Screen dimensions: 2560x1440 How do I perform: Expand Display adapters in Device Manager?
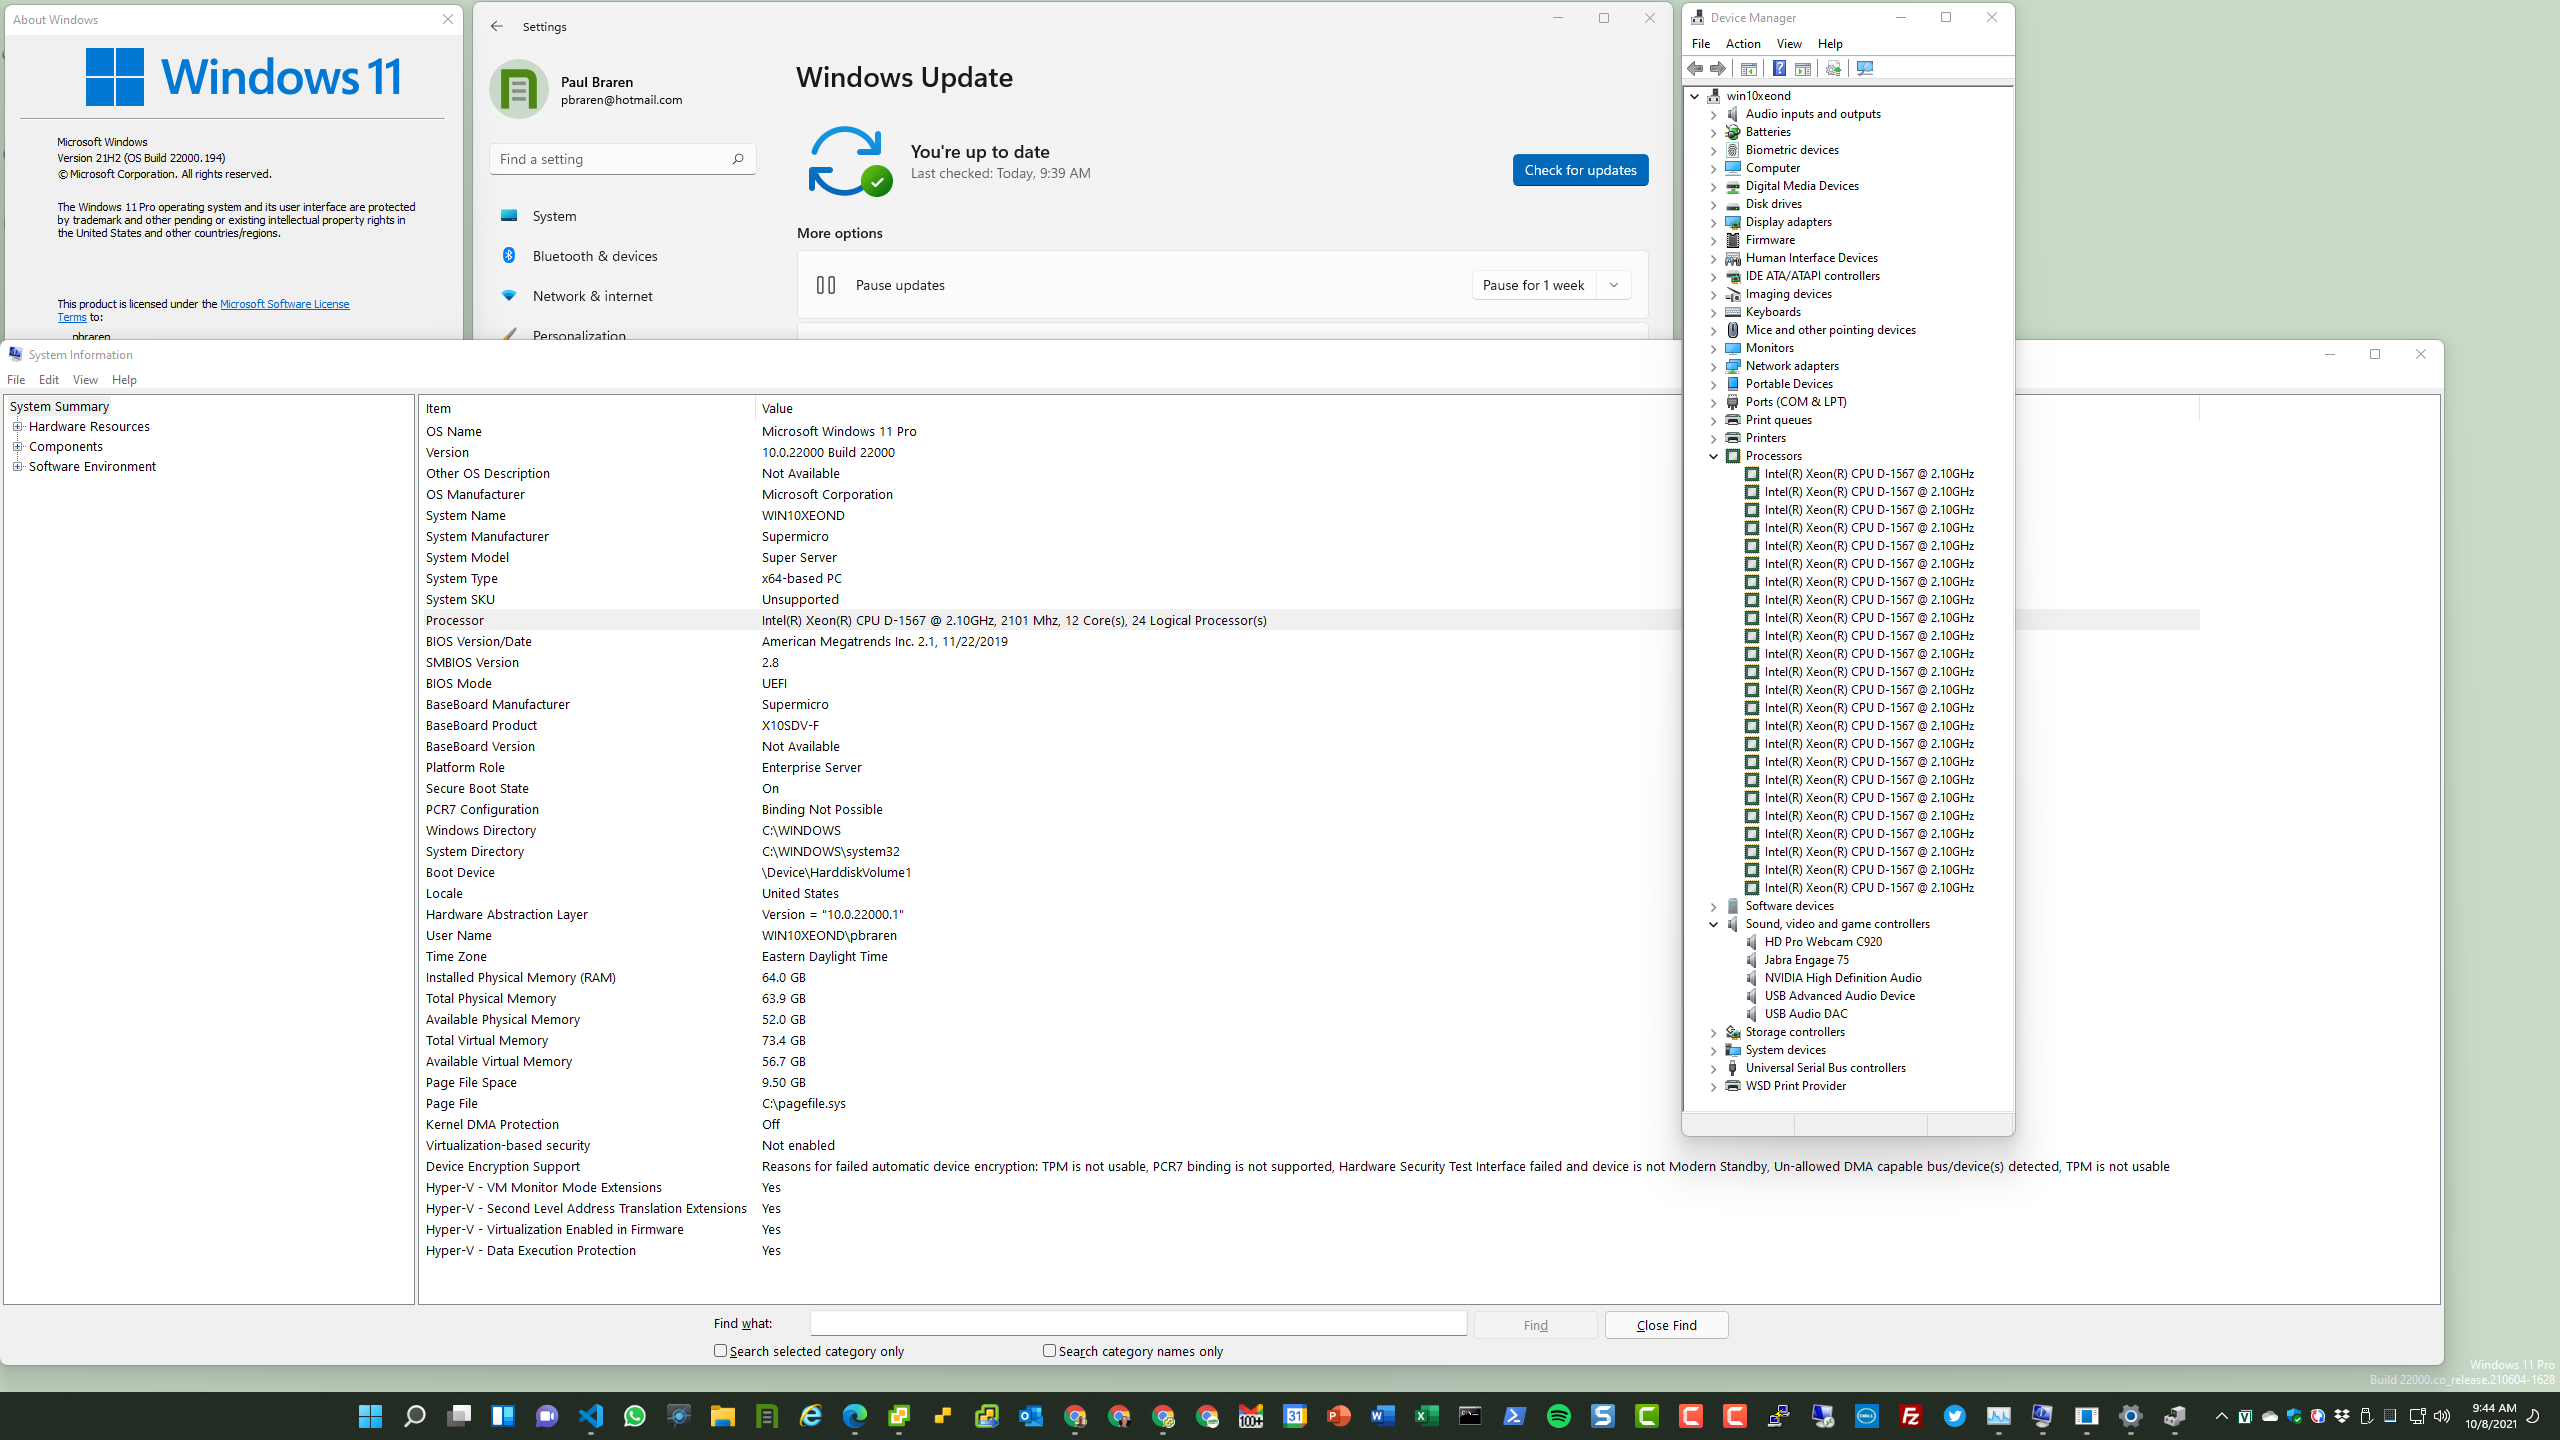pos(1714,222)
